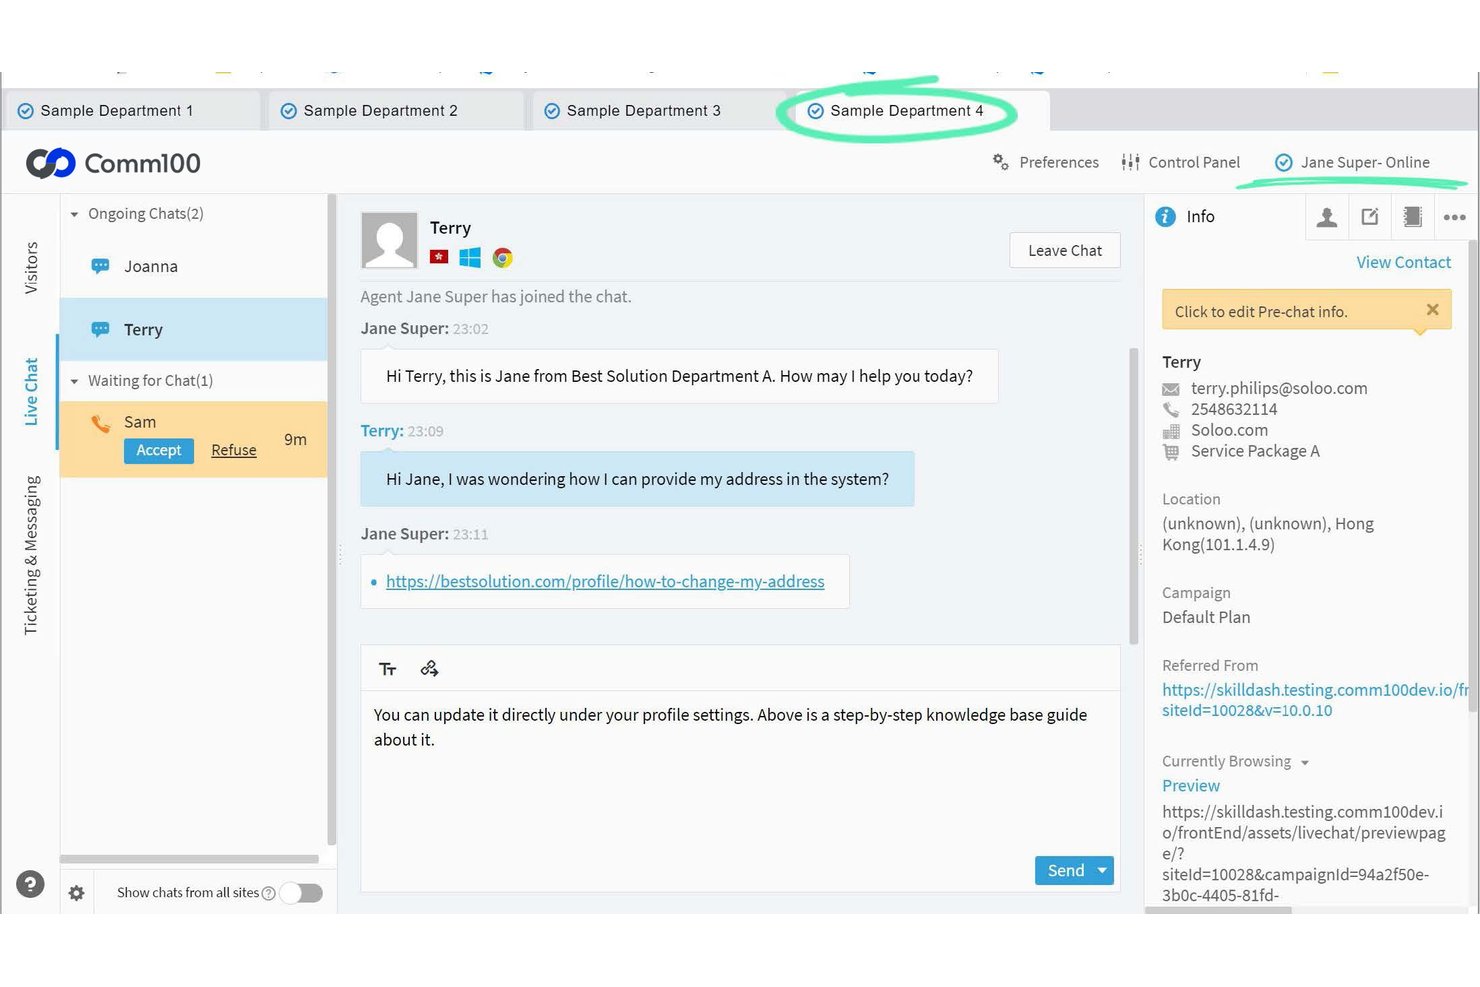Screen dimensions: 1480x987
Task: Click the Preferences gear icon
Action: 1000,162
